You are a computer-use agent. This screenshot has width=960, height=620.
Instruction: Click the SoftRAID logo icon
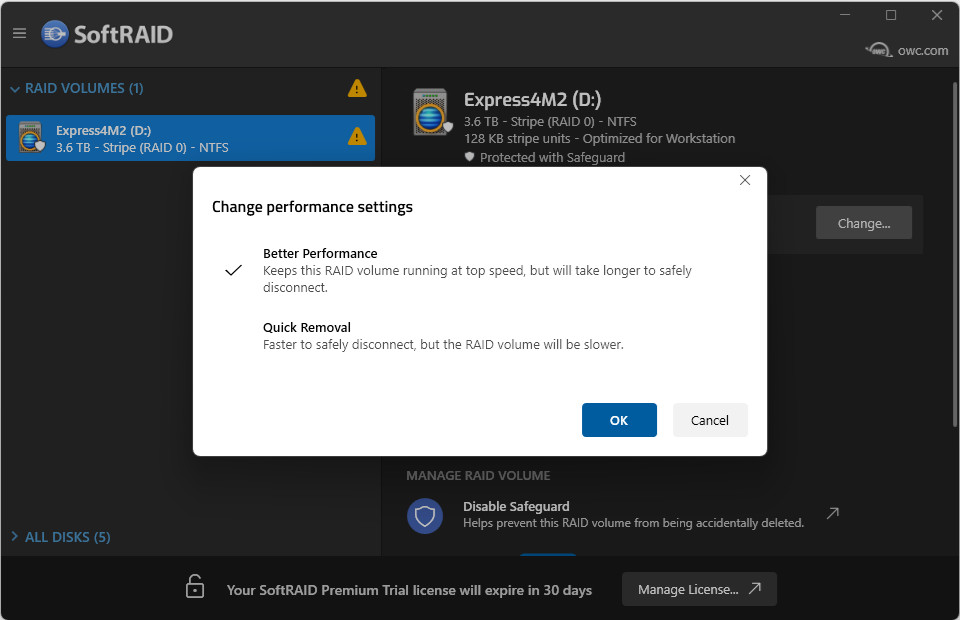tap(54, 34)
